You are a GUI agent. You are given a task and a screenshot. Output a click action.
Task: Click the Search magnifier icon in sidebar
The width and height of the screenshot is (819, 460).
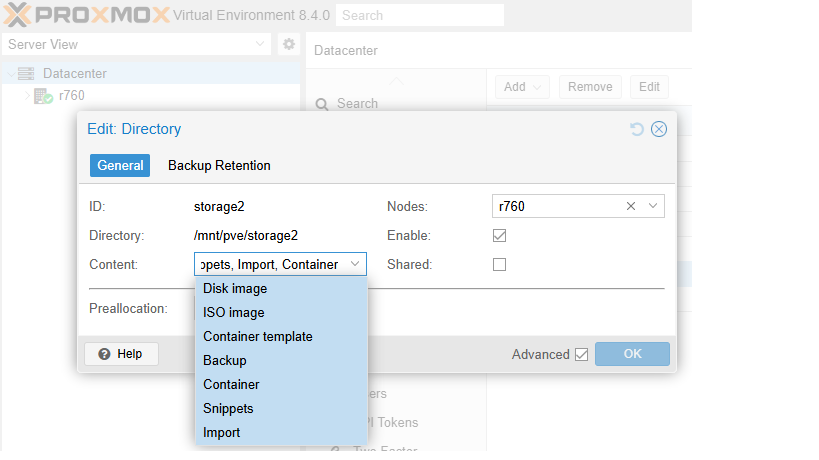click(322, 103)
